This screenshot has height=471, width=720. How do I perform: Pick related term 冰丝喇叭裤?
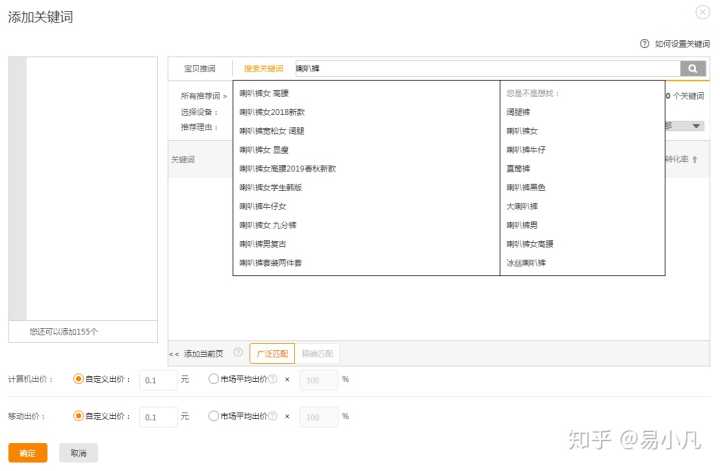pyautogui.click(x=527, y=263)
